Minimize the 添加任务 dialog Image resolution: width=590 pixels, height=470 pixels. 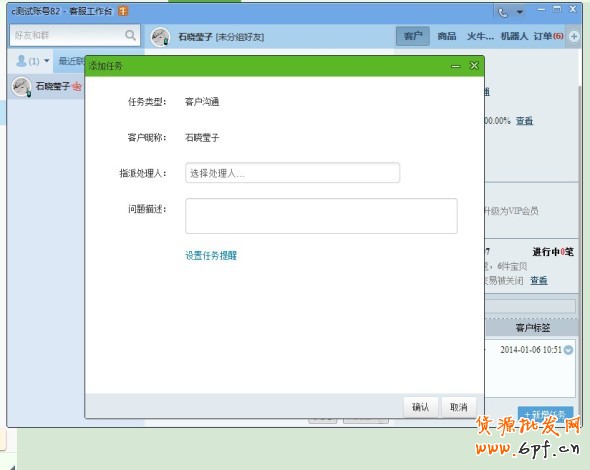[456, 66]
